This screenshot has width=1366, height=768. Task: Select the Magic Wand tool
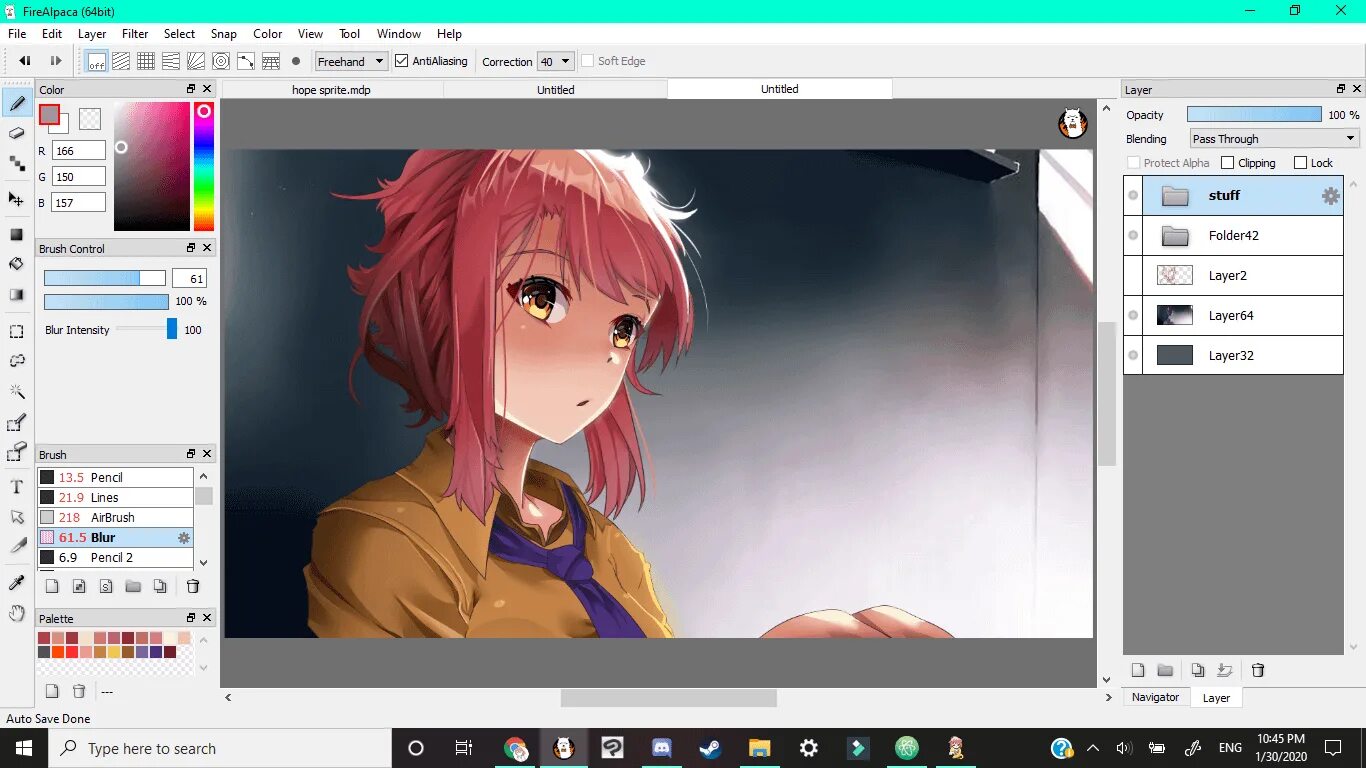tap(17, 391)
